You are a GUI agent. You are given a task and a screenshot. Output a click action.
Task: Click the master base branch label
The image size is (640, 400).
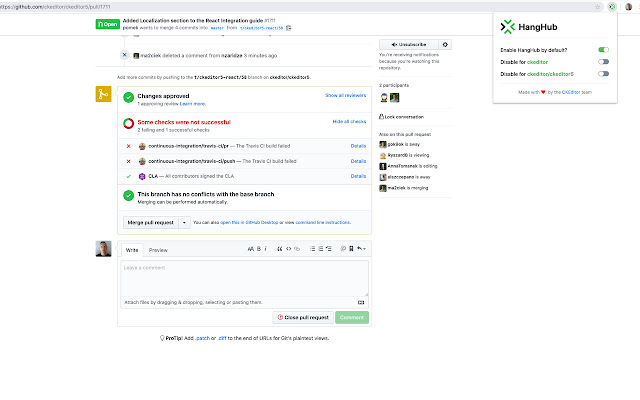tap(217, 28)
